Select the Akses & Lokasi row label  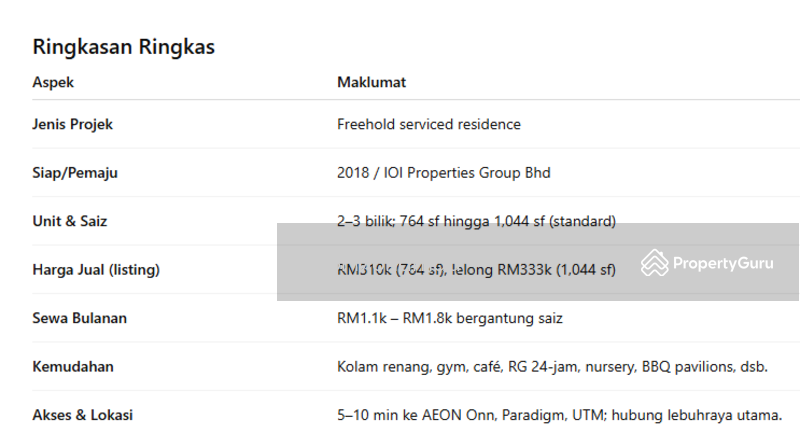pos(83,415)
